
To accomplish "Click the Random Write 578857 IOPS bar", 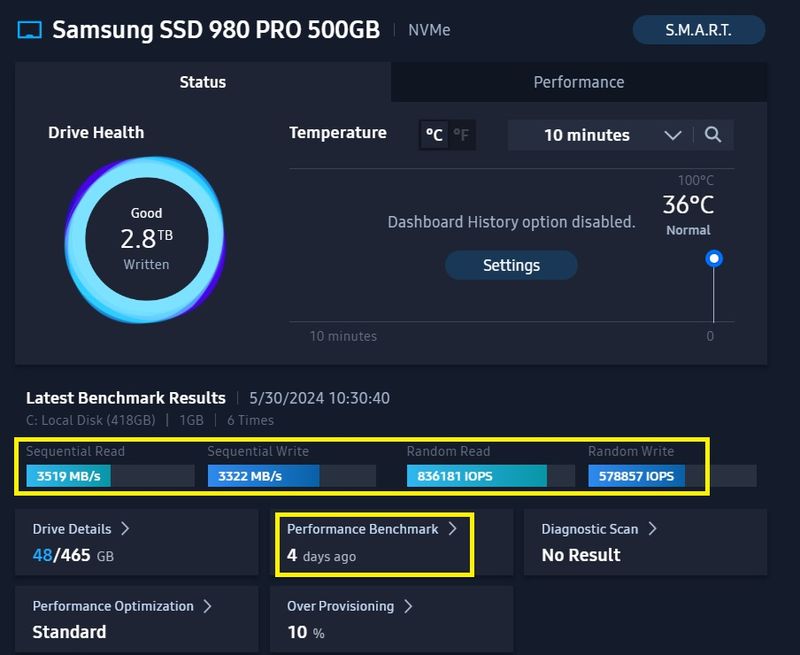I will pyautogui.click(x=672, y=476).
